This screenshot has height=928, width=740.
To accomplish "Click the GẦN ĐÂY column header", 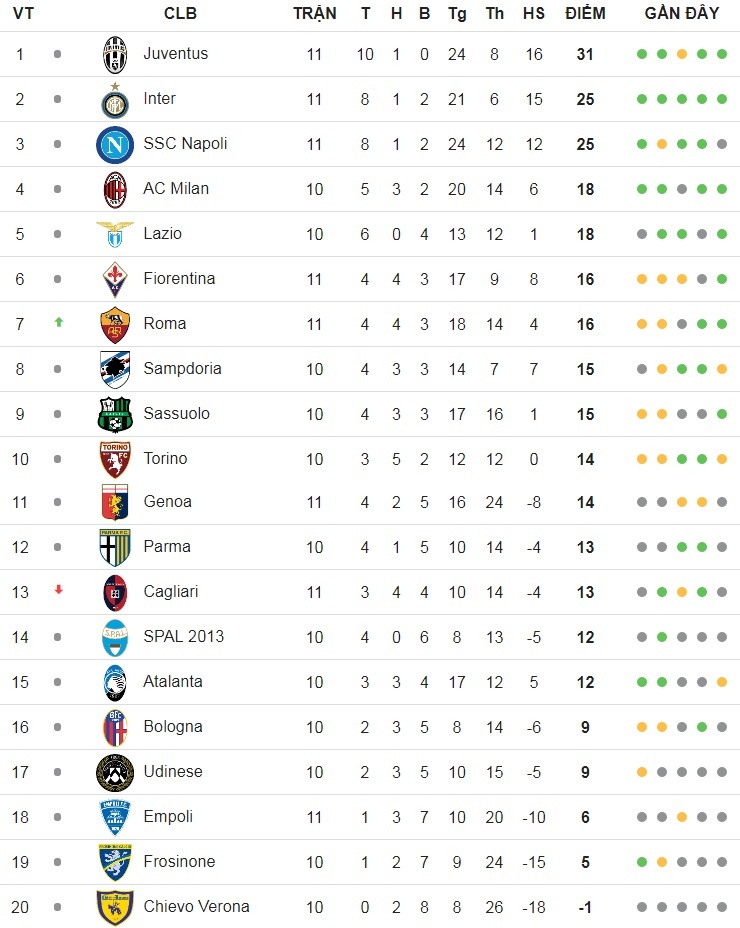I will (x=682, y=14).
